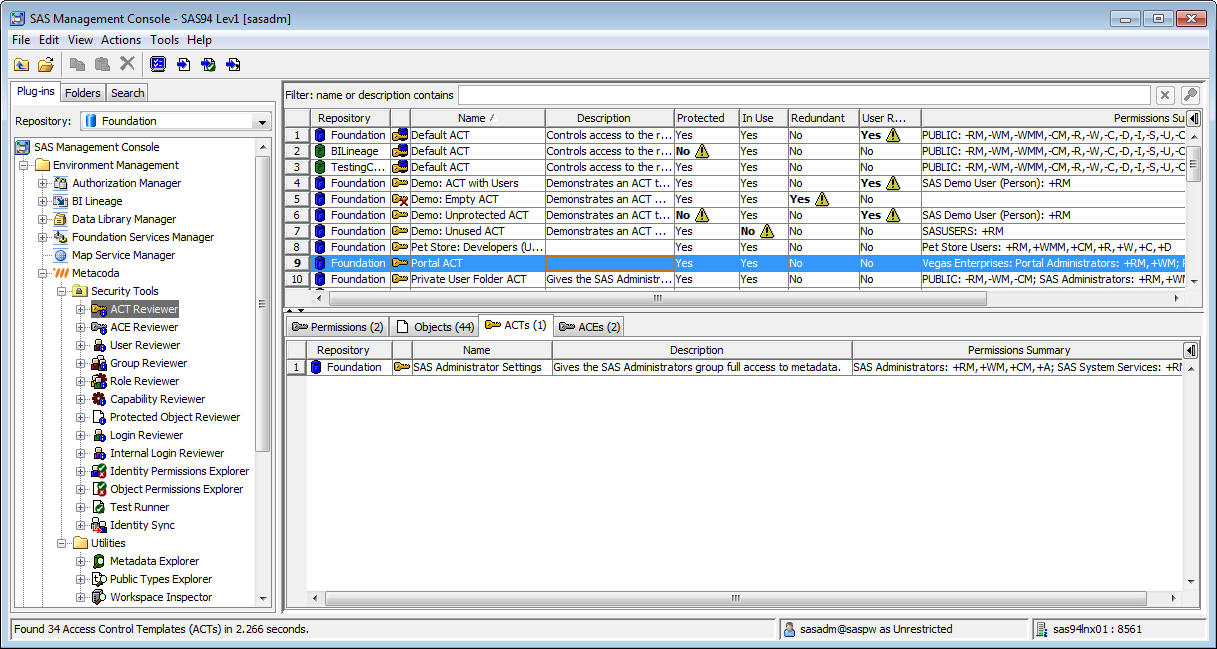
Task: Click the open folder toolbar icon
Action: tap(46, 64)
